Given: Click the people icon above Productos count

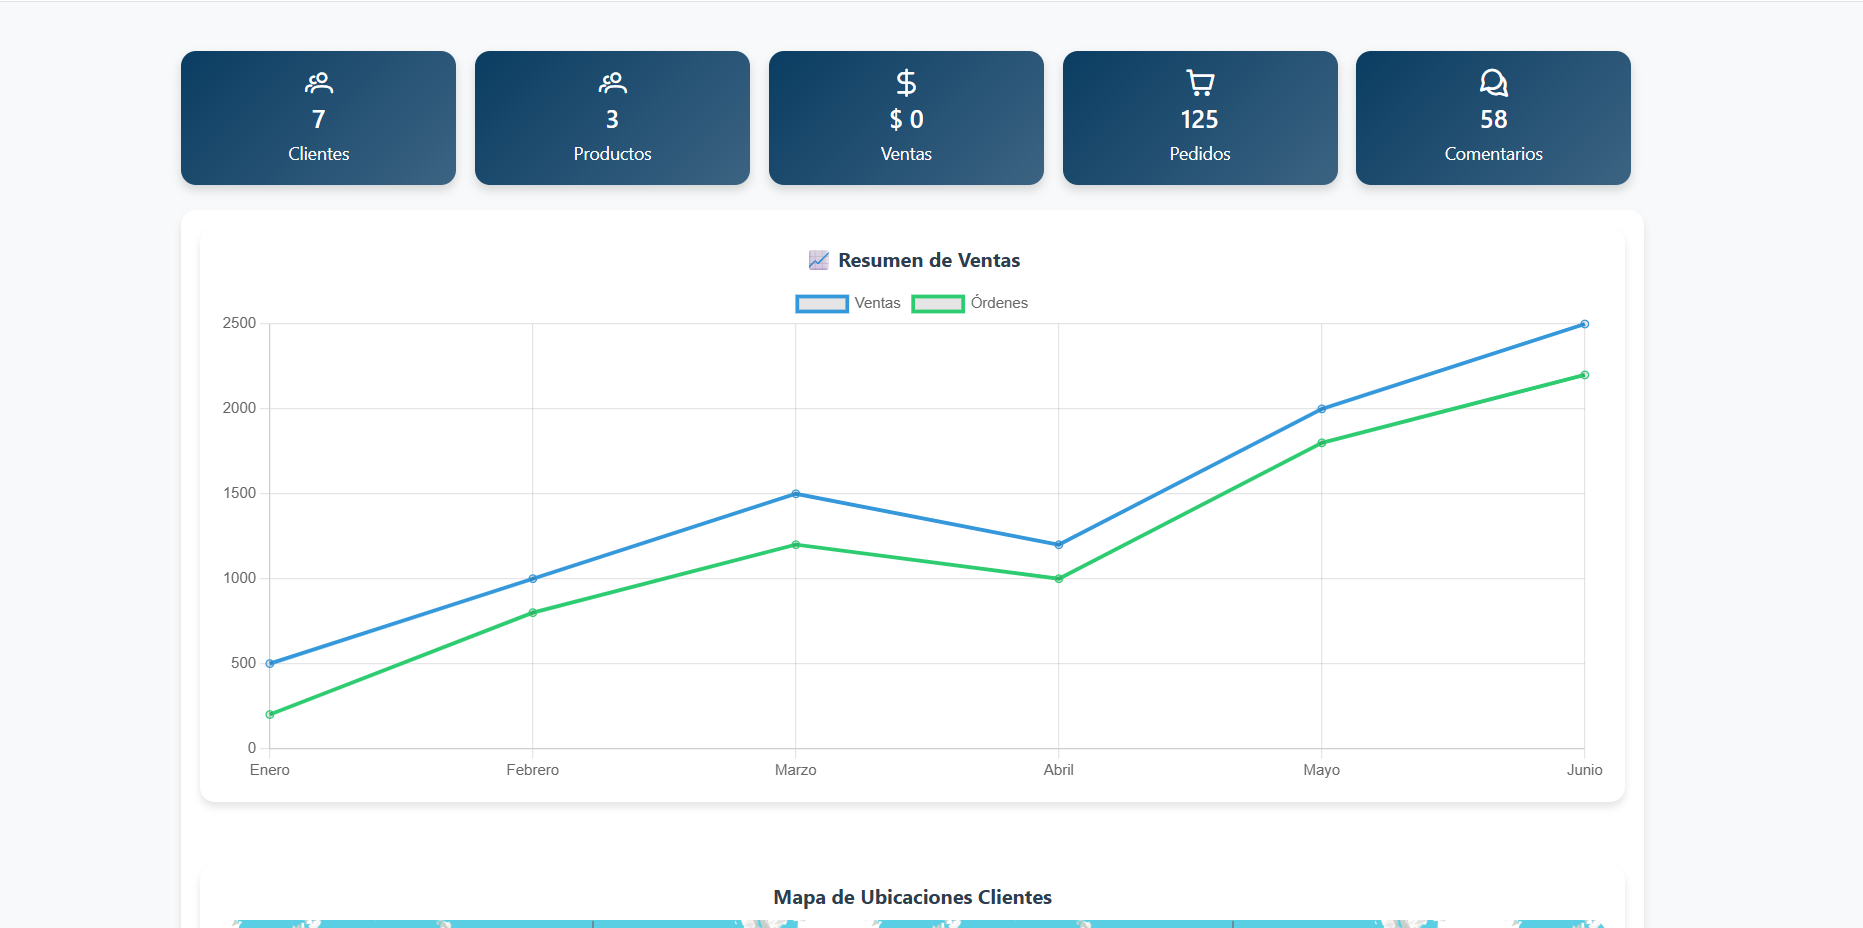Looking at the screenshot, I should tap(612, 83).
